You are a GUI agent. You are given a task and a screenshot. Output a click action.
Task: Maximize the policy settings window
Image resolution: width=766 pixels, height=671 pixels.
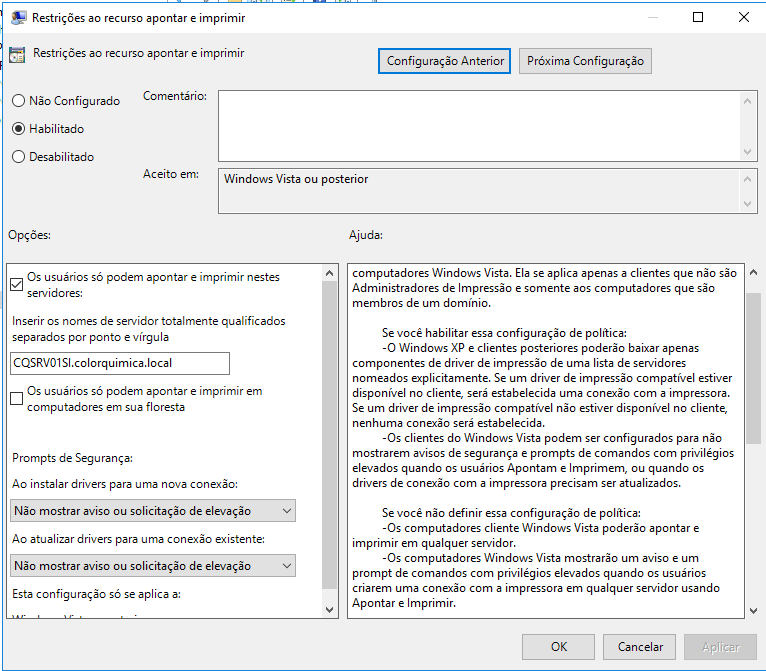tap(698, 17)
